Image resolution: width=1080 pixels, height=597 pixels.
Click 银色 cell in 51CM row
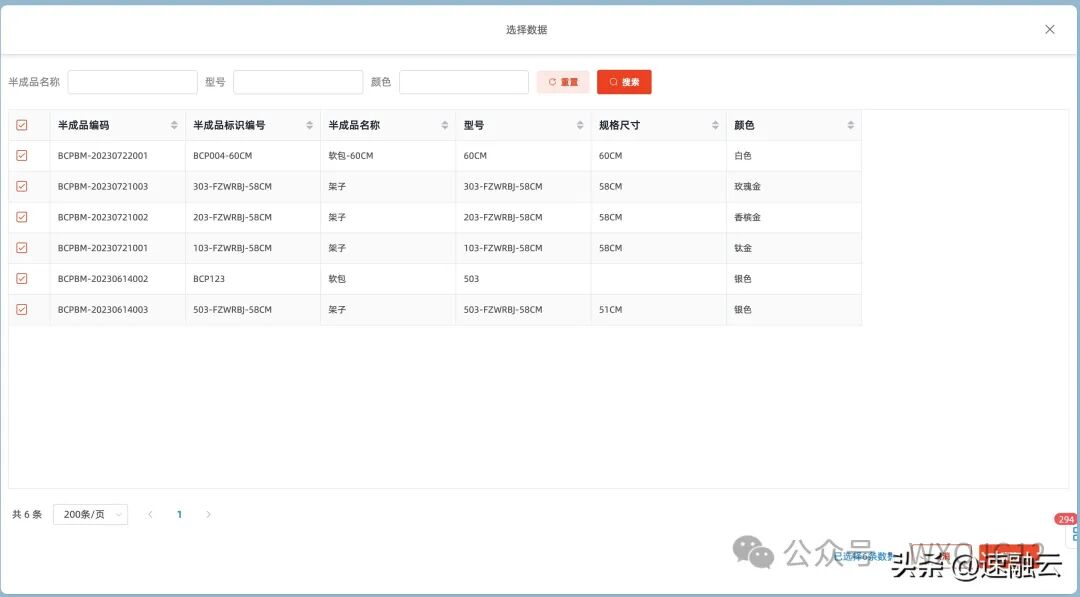click(x=742, y=309)
